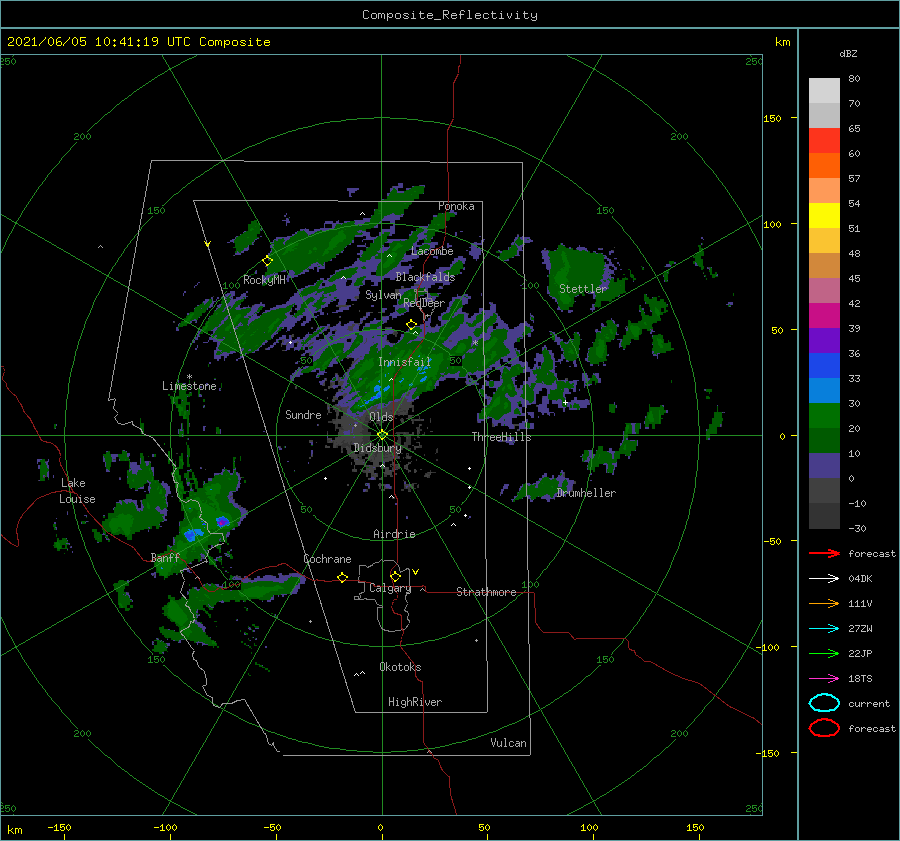This screenshot has width=900, height=841.
Task: Click the Ponoka city label
Action: (x=456, y=206)
